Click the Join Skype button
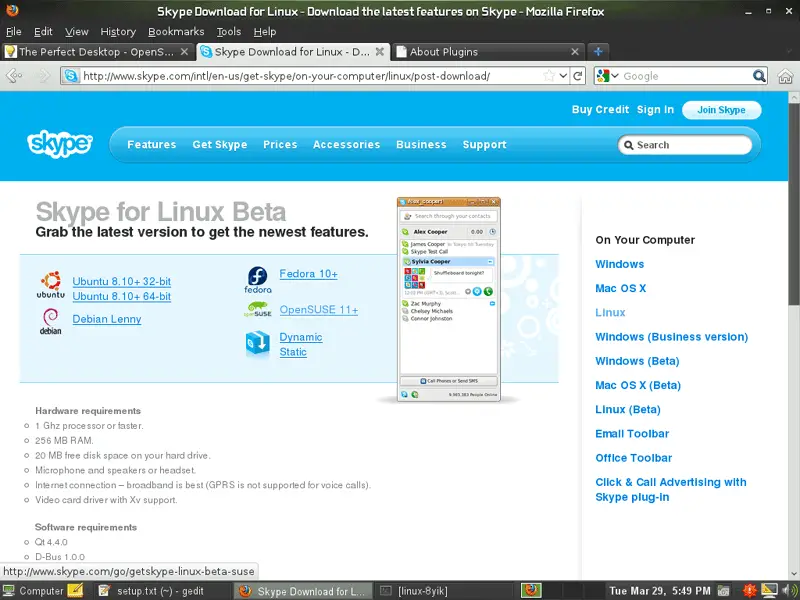Screen dimensions: 800x600 (x=721, y=110)
